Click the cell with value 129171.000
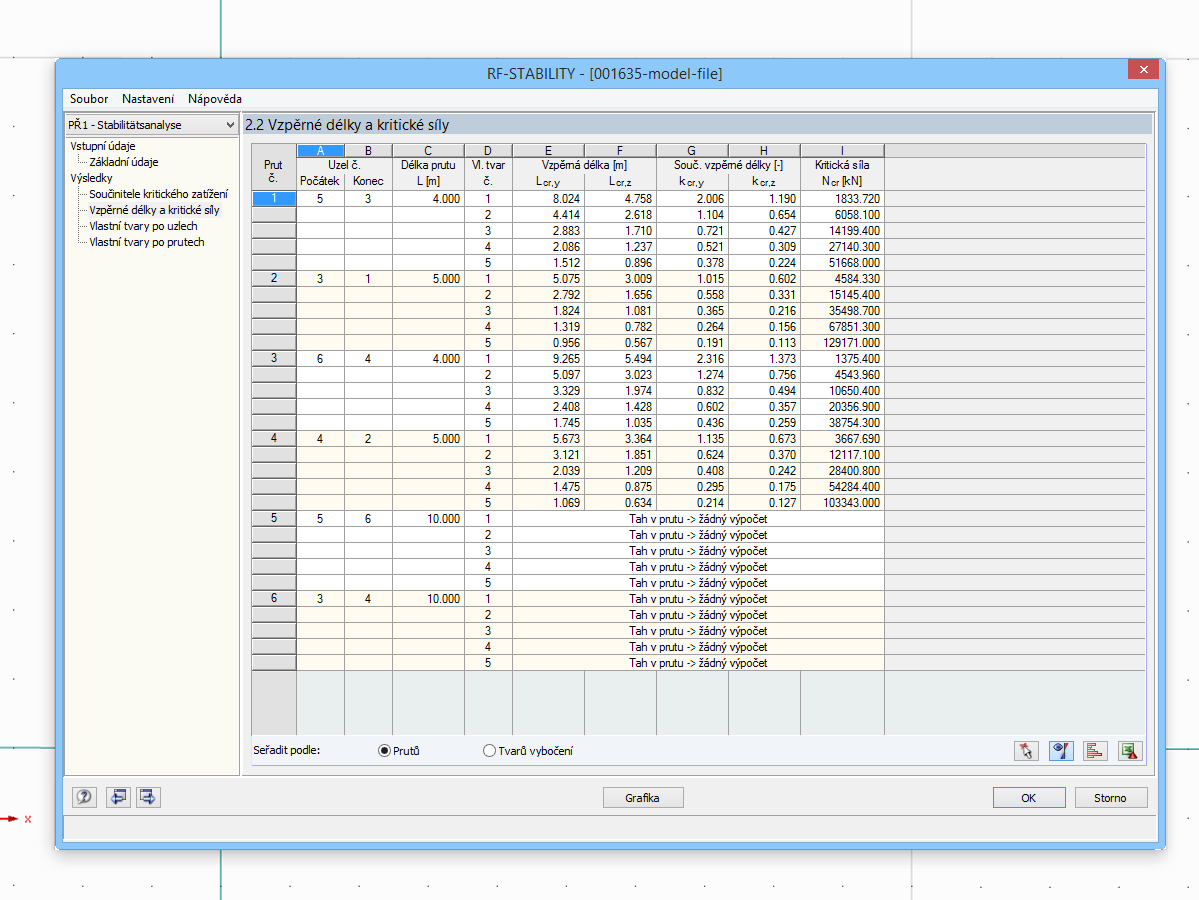Screen dimensions: 1199x900 point(842,343)
